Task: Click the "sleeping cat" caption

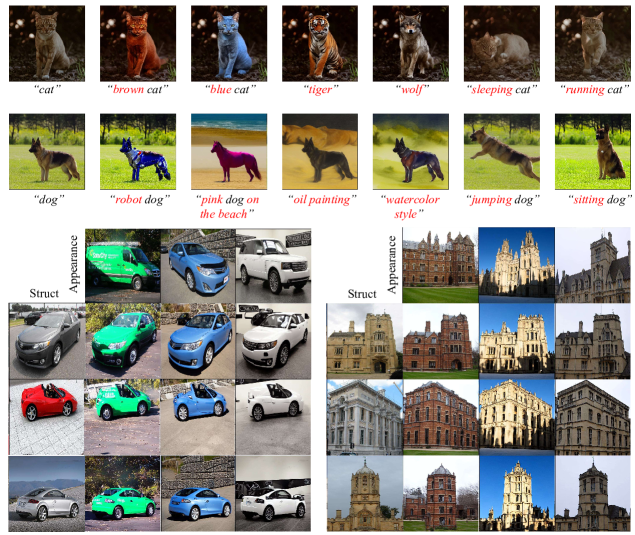Action: click(x=502, y=90)
